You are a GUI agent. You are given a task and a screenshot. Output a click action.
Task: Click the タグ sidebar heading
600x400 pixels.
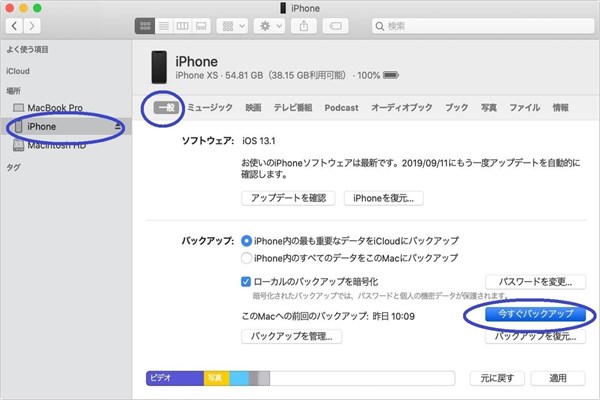[x=13, y=167]
